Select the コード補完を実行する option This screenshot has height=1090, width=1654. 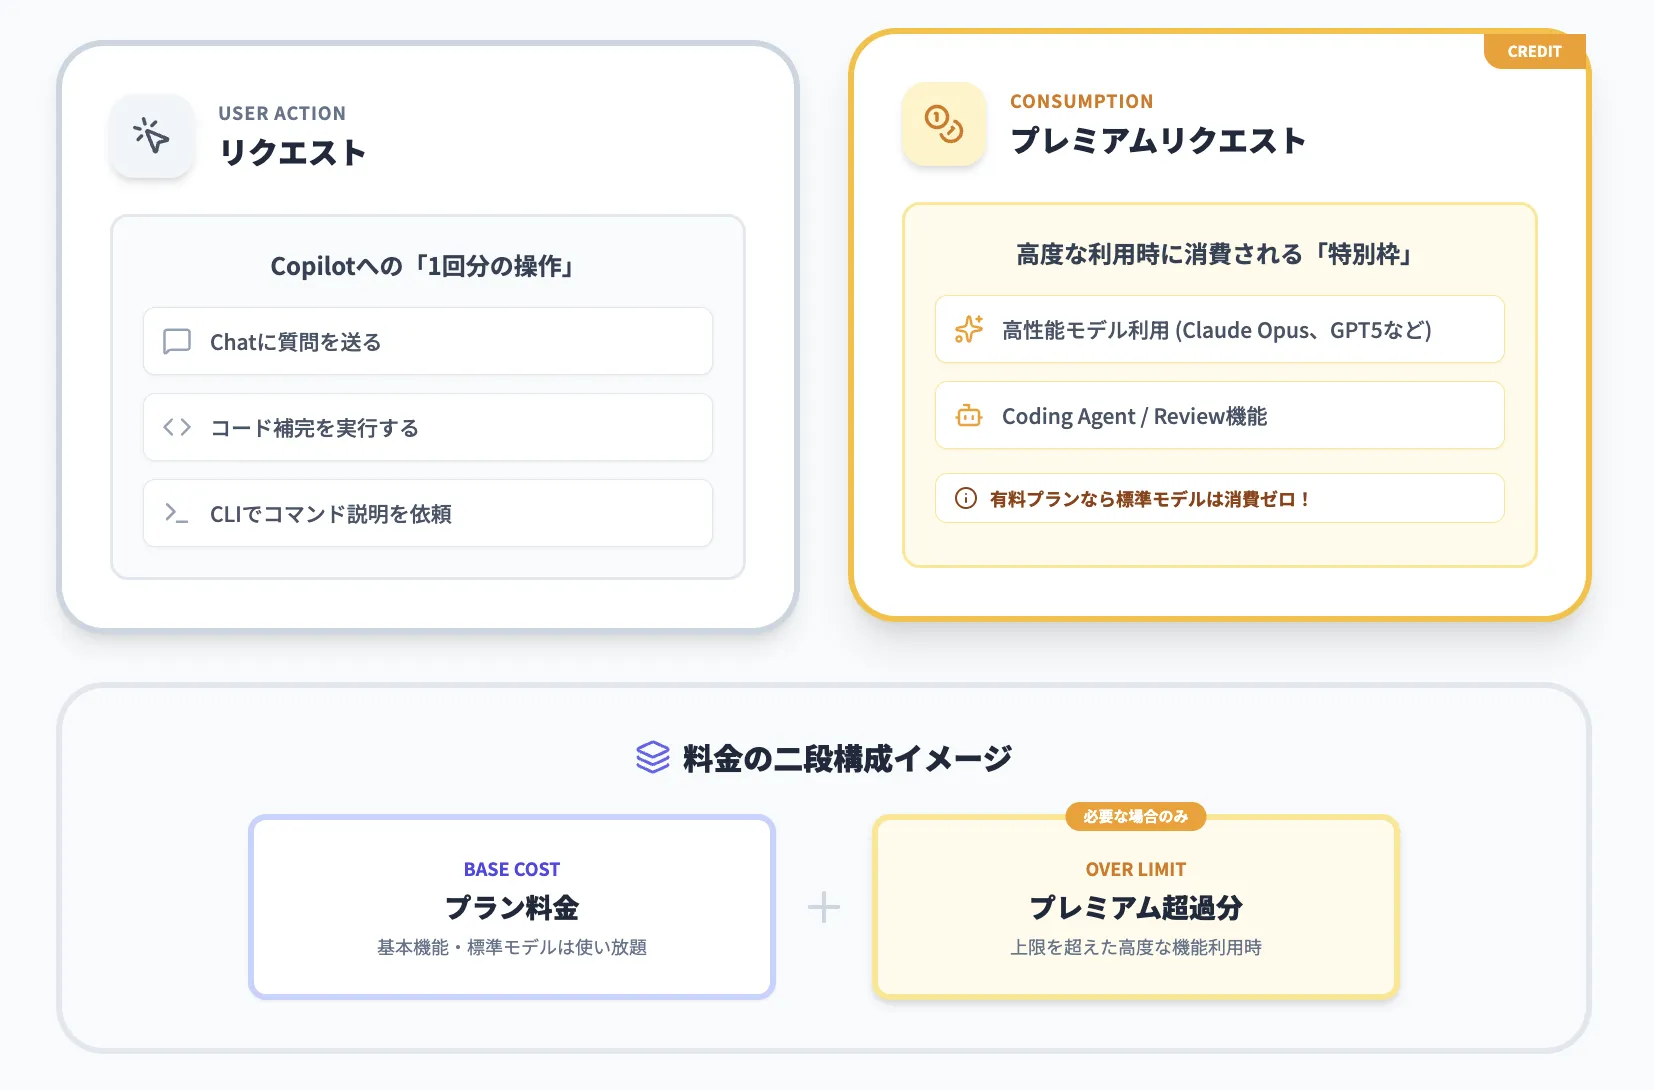click(x=427, y=427)
